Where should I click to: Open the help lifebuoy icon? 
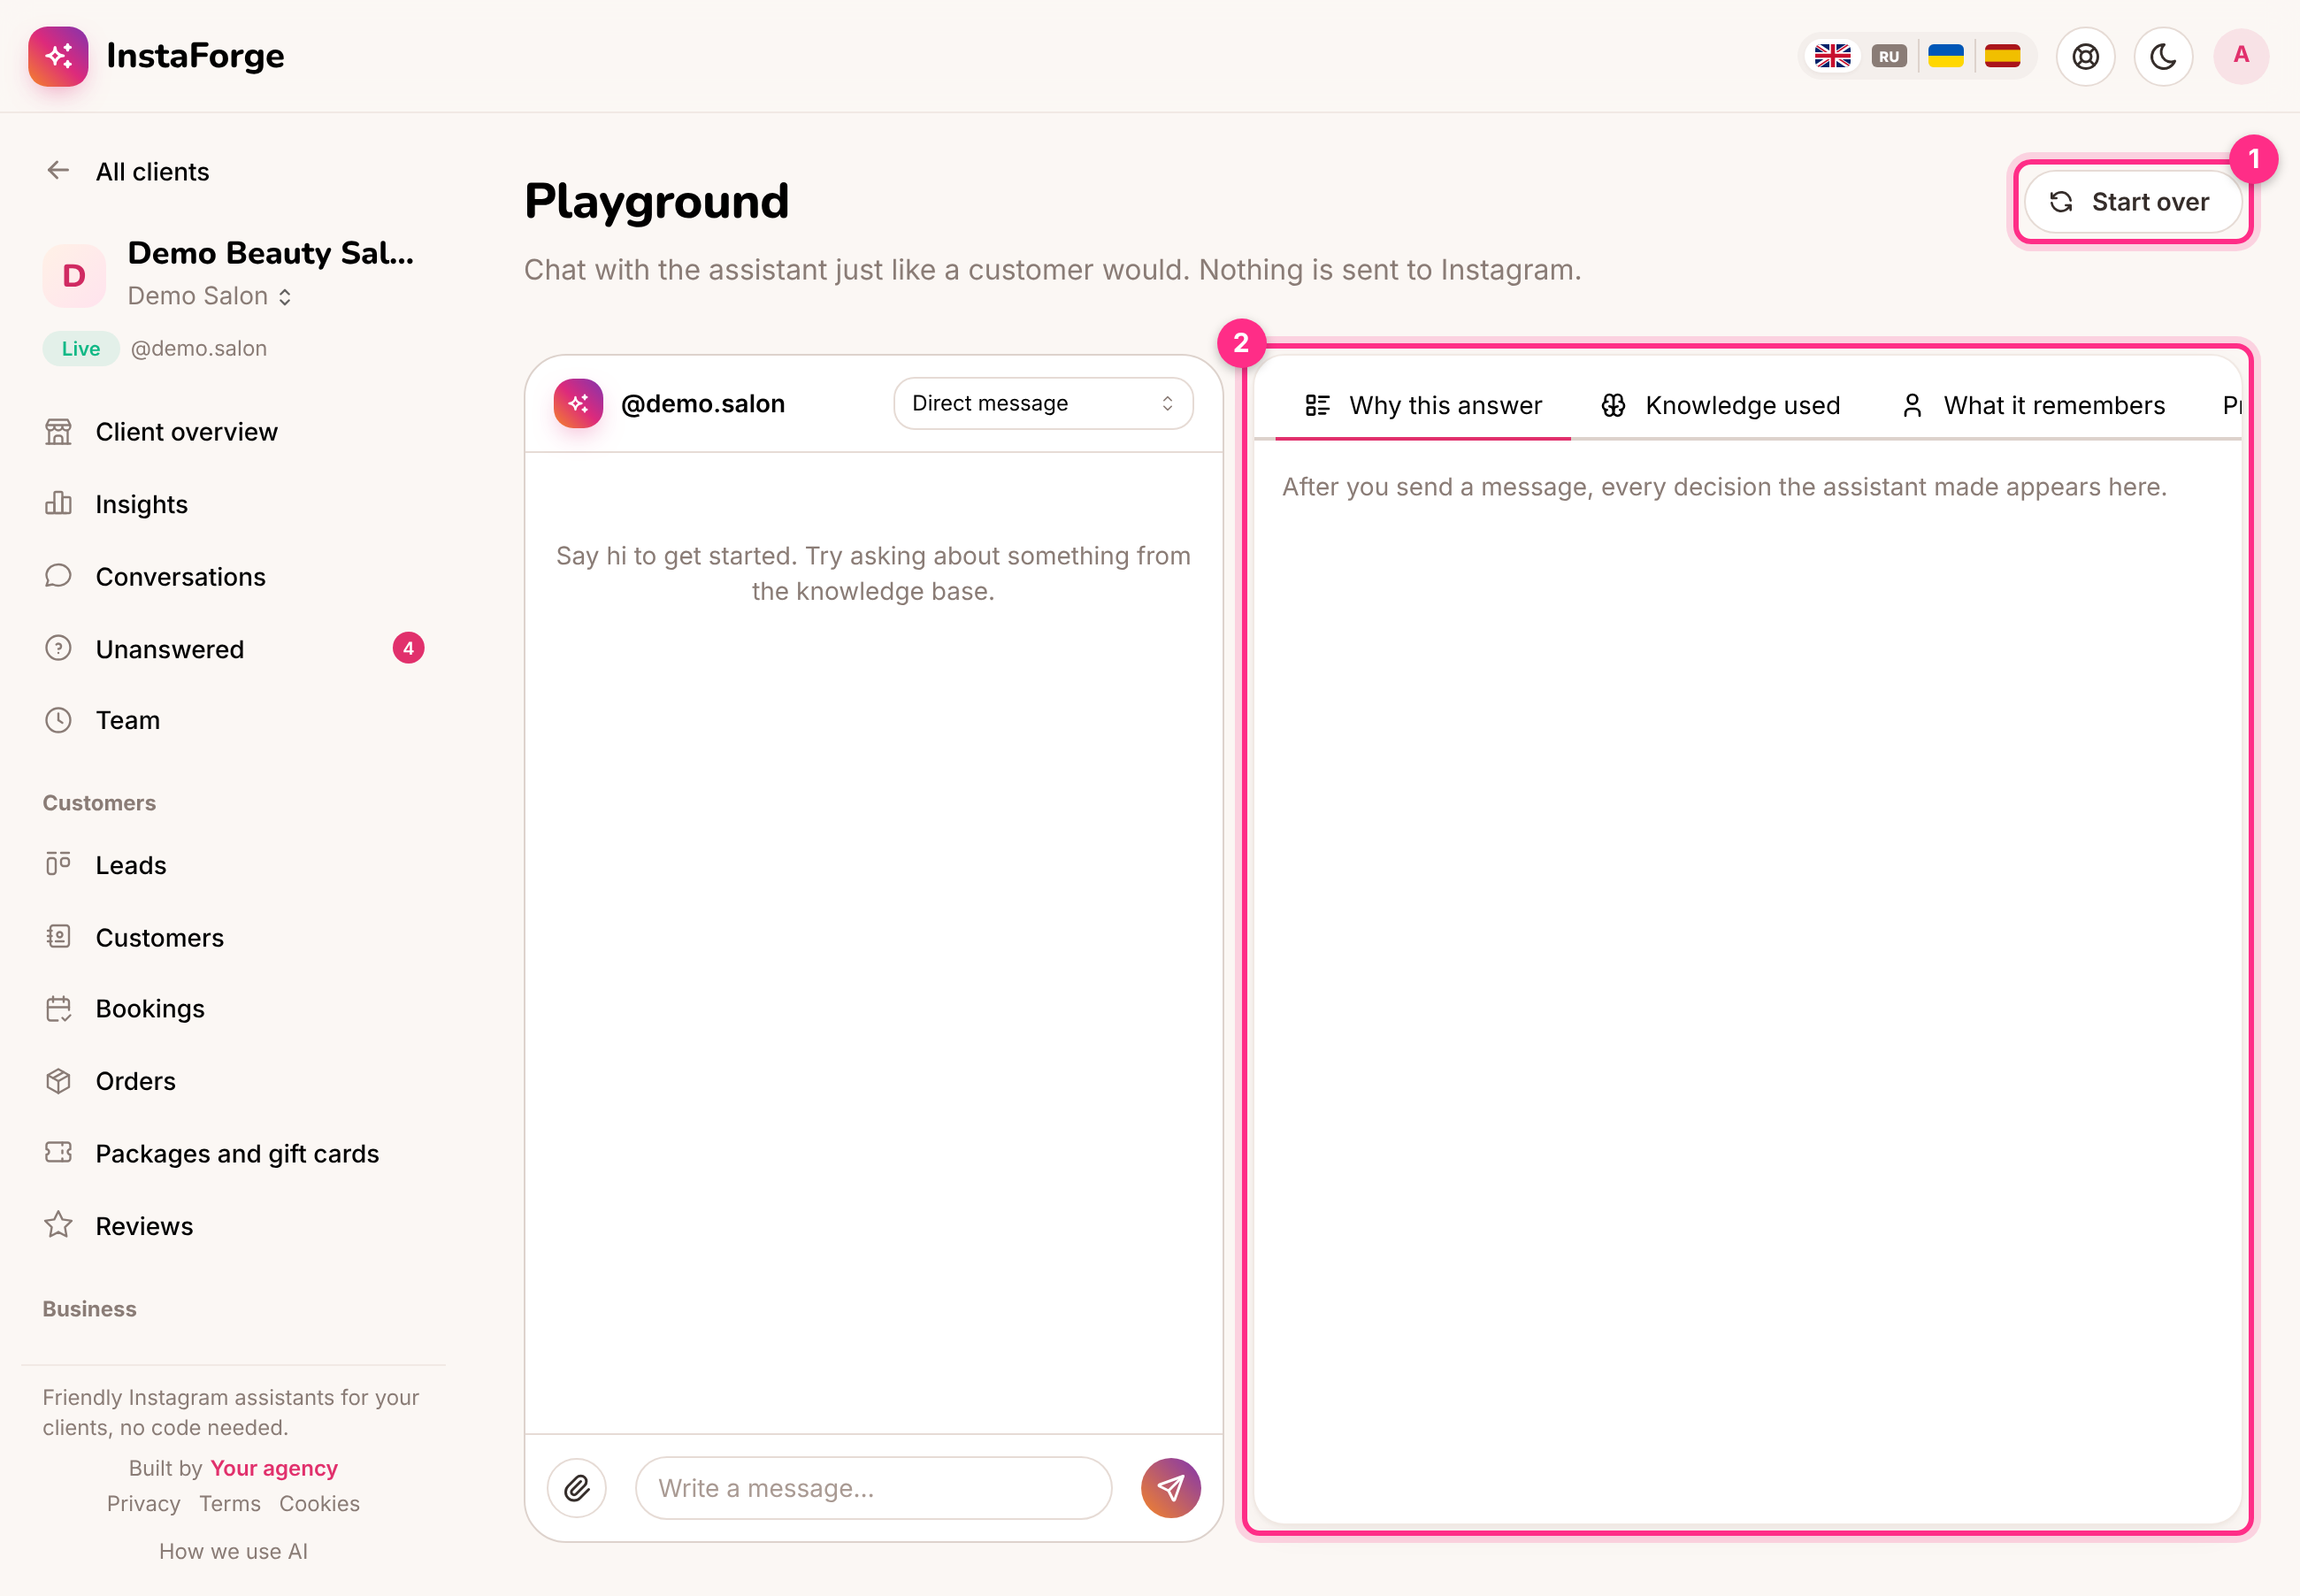pos(2085,56)
